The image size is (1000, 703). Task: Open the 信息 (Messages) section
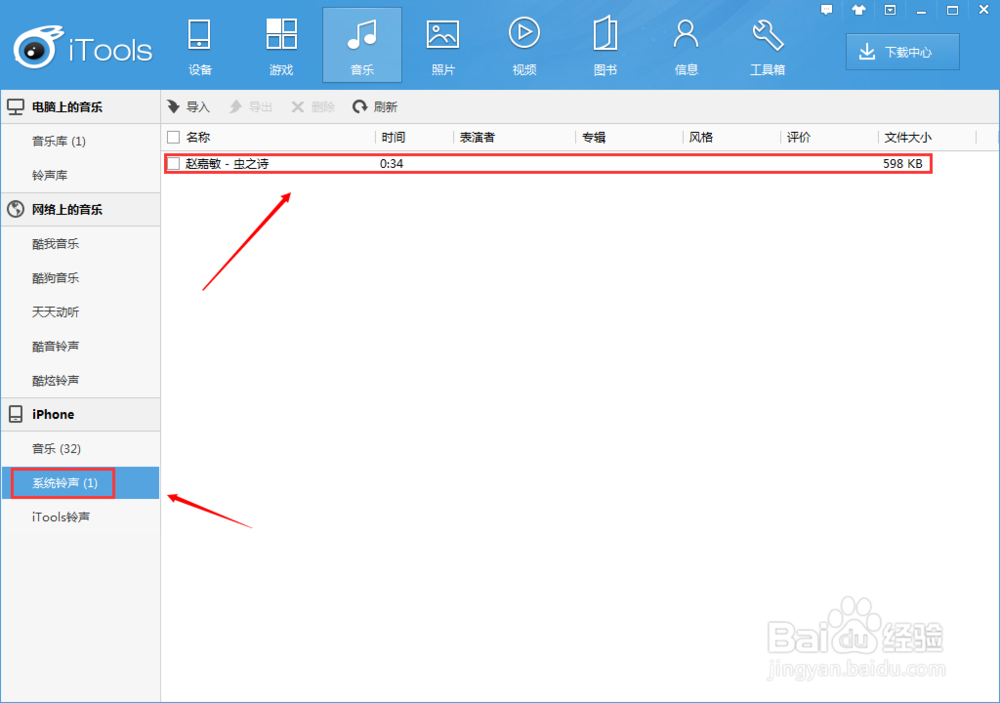[685, 44]
